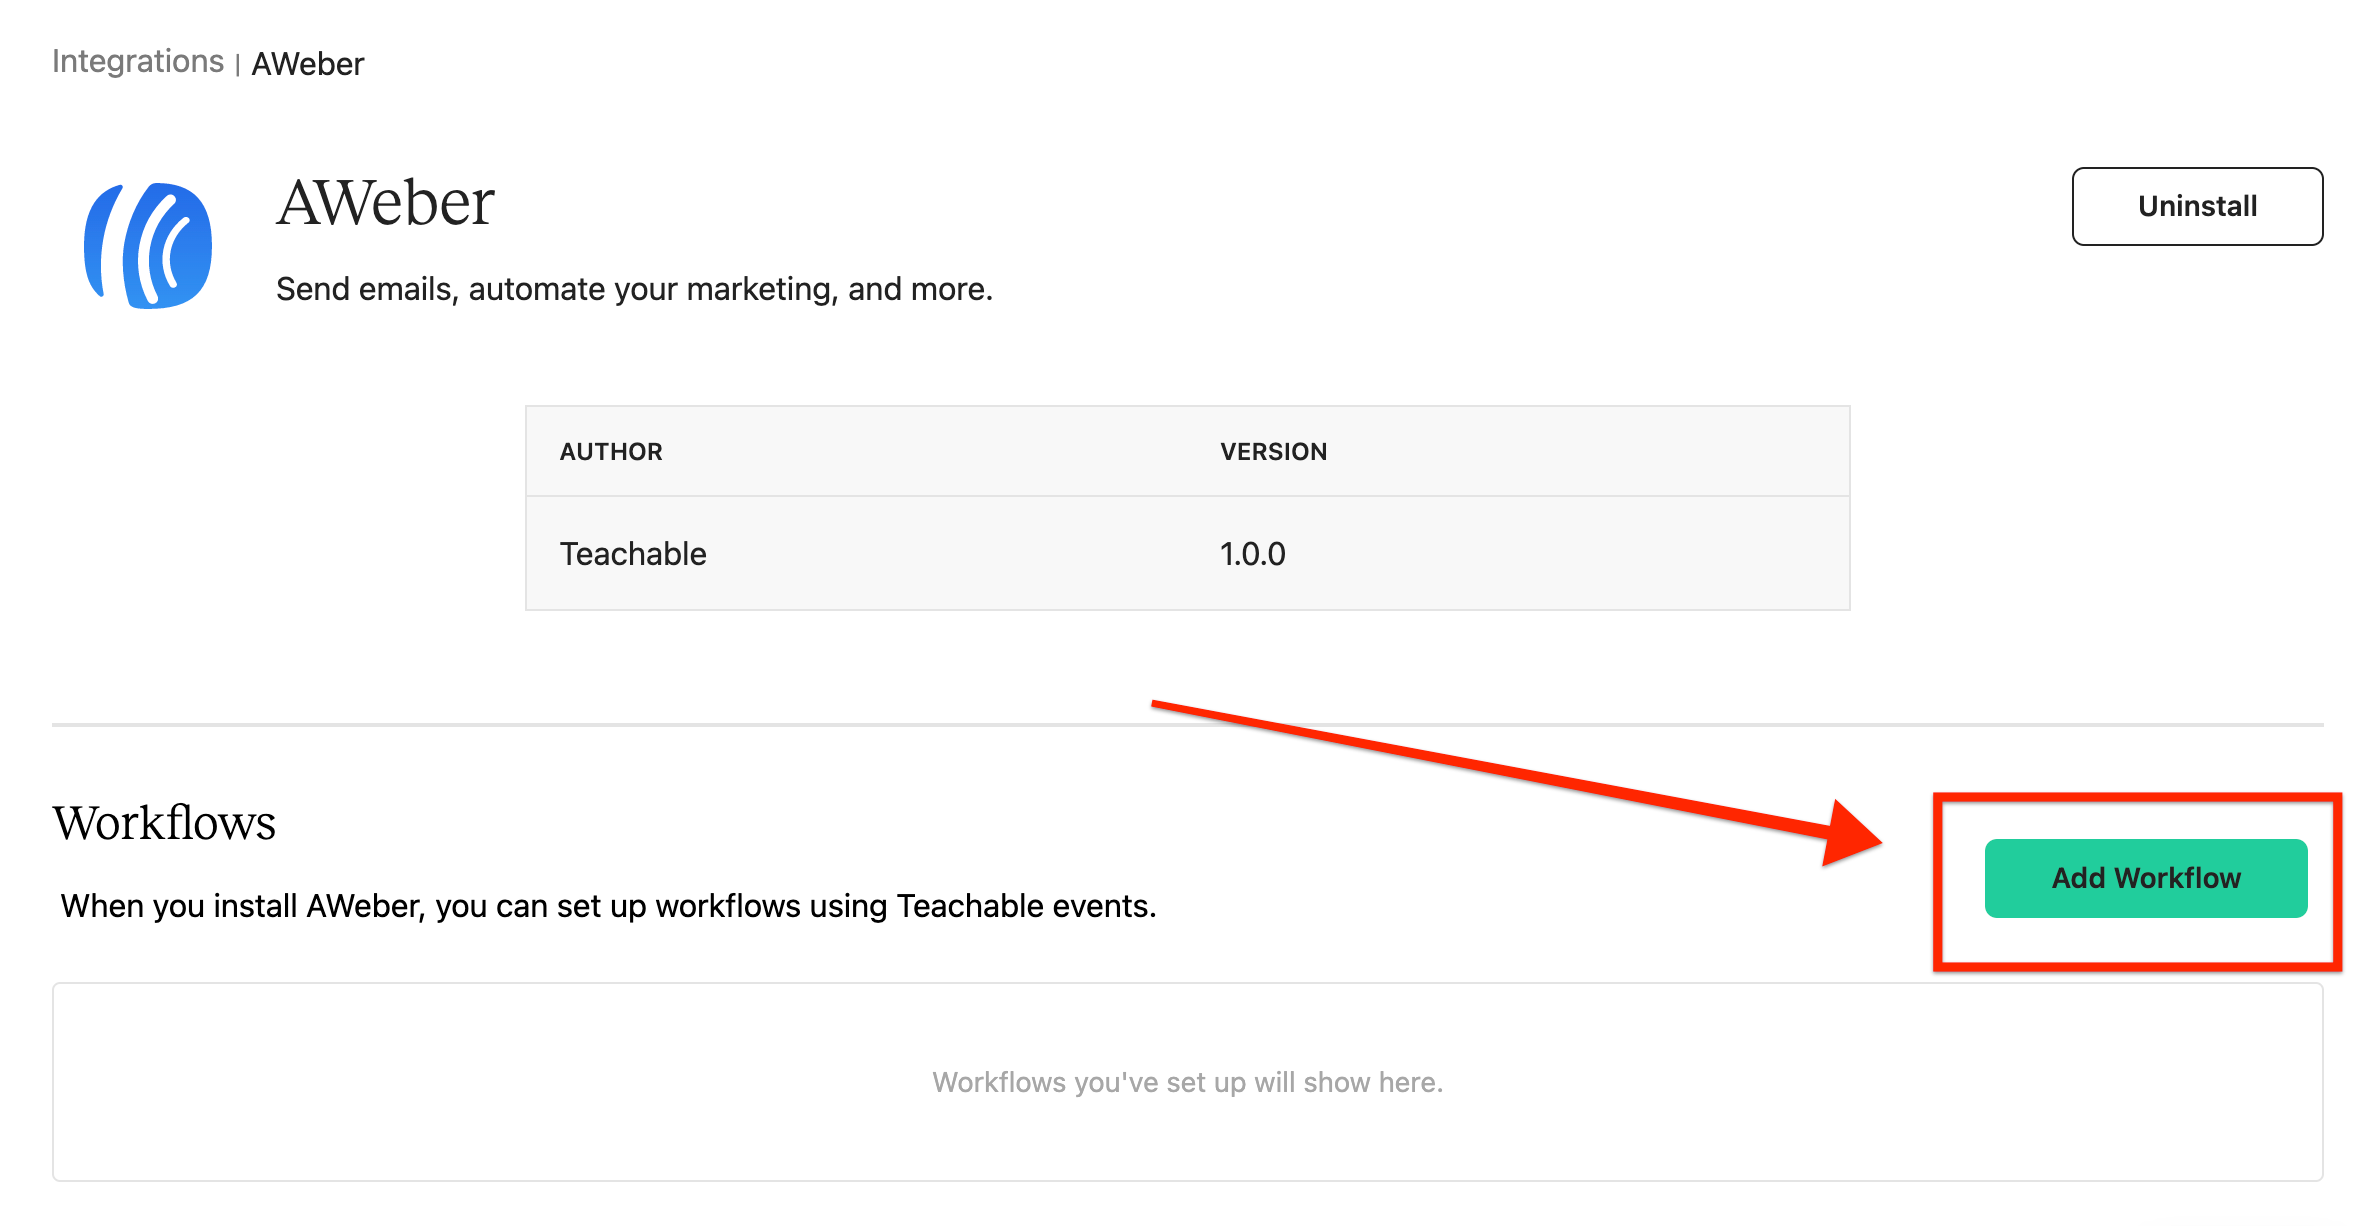The image size is (2366, 1226).
Task: Click the Workflows section heading
Action: 164,823
